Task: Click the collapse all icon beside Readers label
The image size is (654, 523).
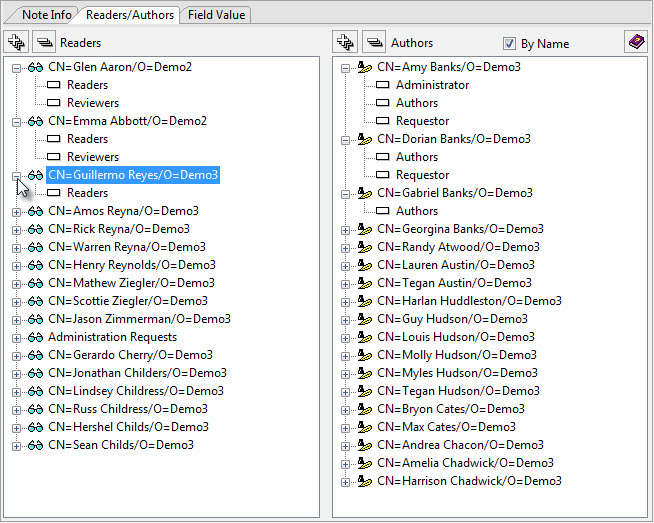Action: pyautogui.click(x=44, y=42)
